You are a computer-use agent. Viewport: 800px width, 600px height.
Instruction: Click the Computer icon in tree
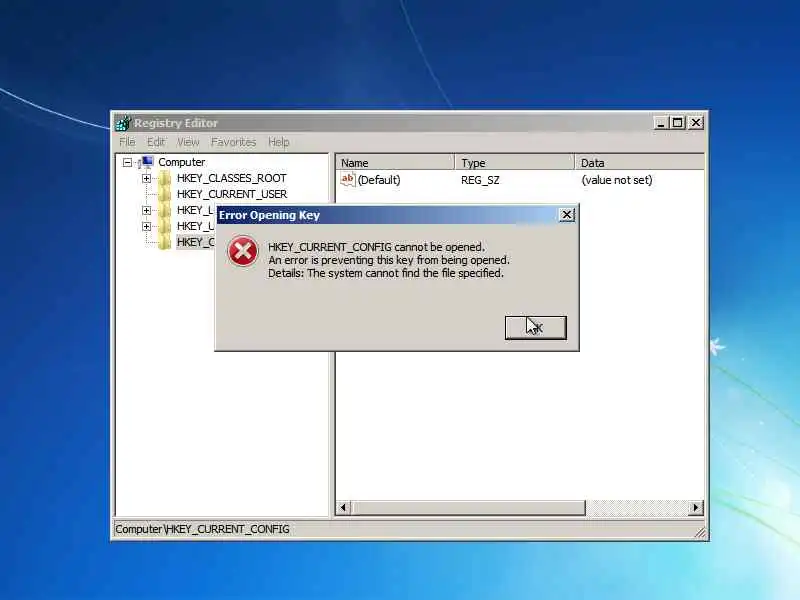point(146,162)
